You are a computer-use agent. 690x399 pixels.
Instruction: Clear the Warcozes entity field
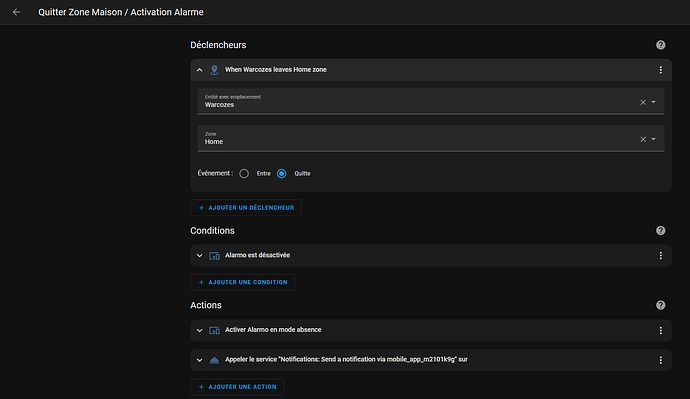[643, 102]
